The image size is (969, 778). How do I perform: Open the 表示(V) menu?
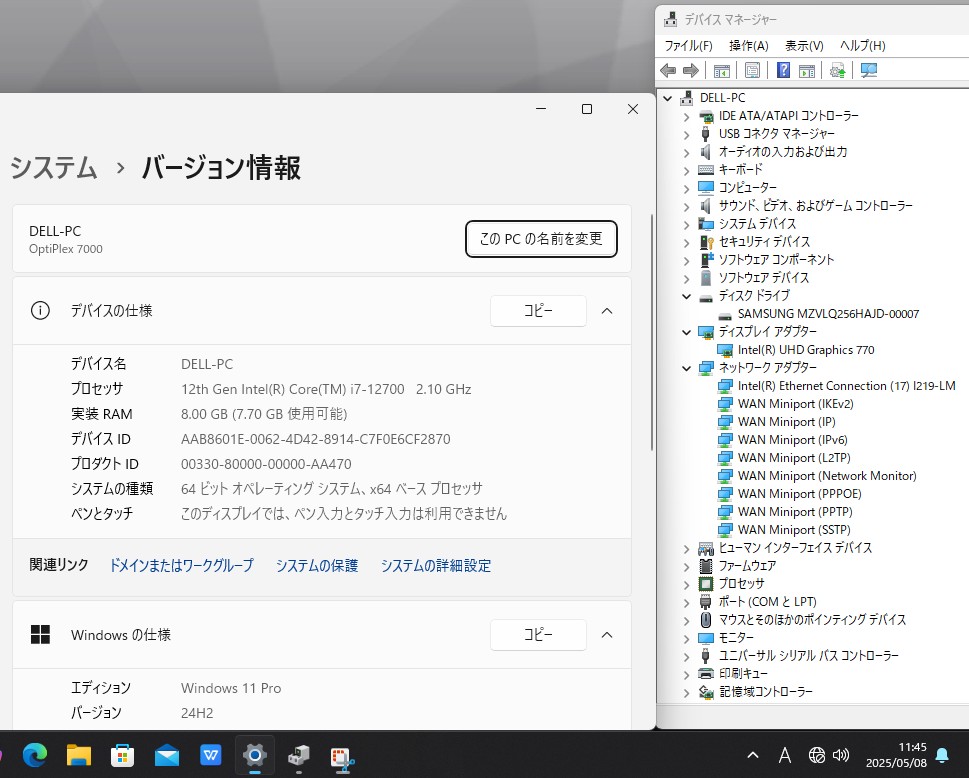coord(804,46)
